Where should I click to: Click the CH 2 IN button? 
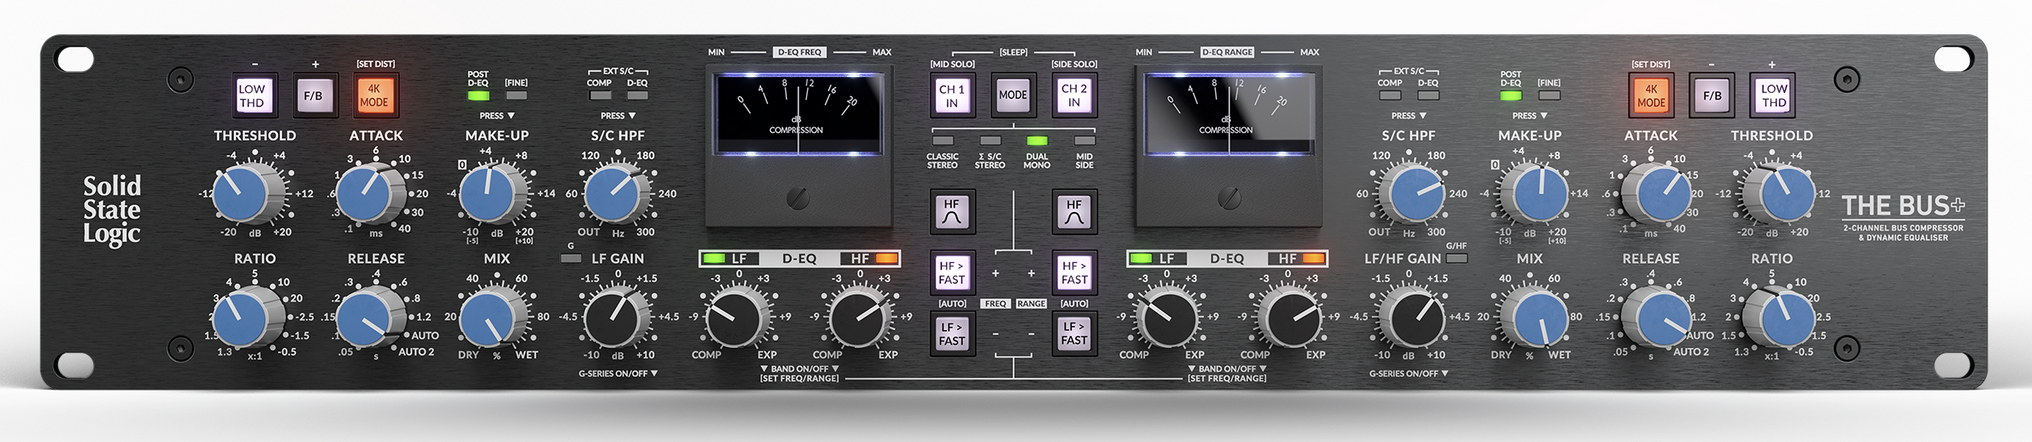[x=1074, y=96]
